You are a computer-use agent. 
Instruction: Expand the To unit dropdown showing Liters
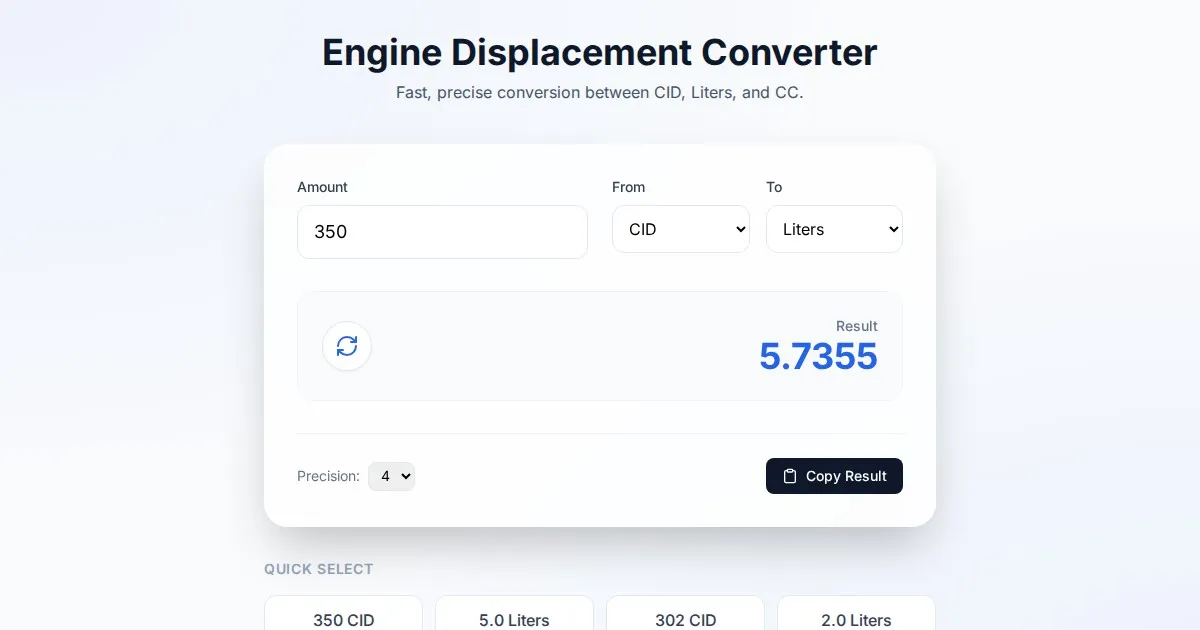pos(834,229)
